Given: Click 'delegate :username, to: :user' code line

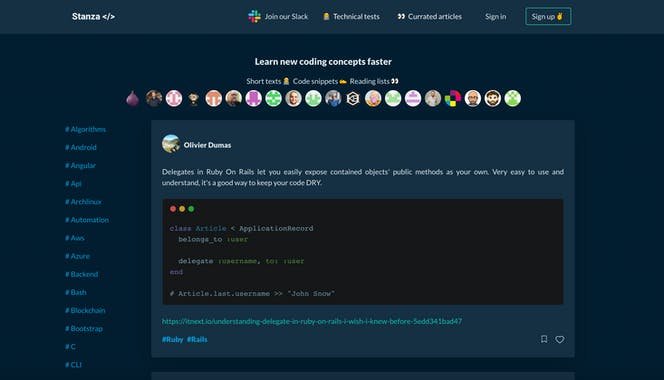Looking at the screenshot, I should click(x=241, y=261).
